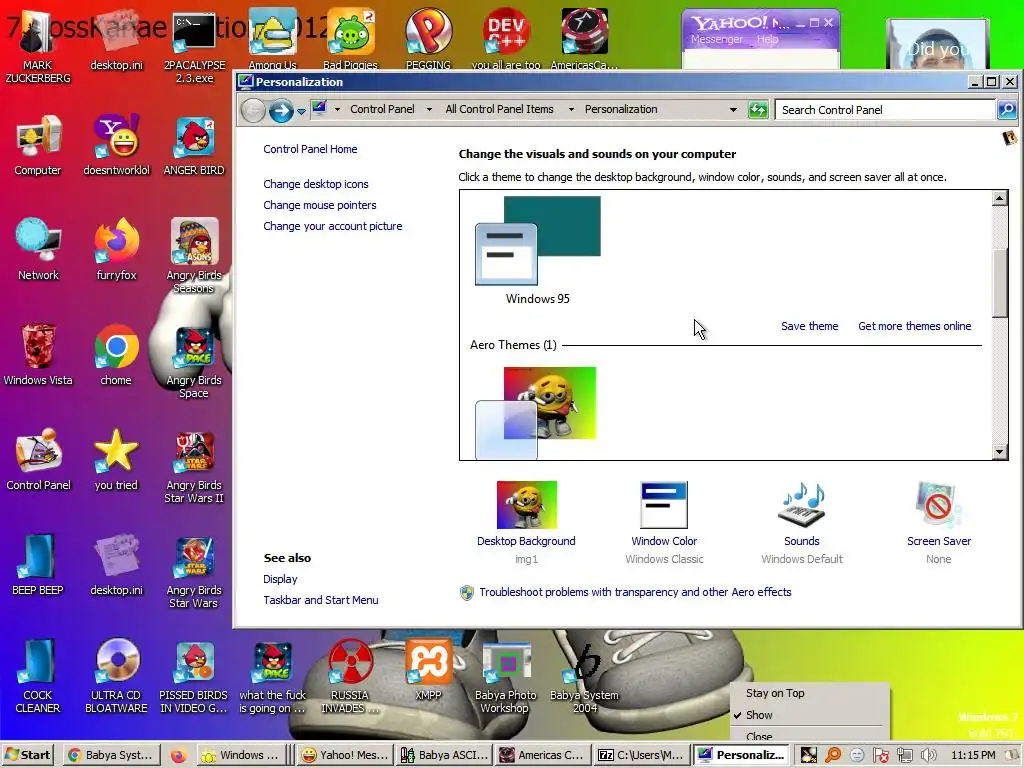Select the BEEP BEEP desktop icon
The height and width of the screenshot is (768, 1024).
[x=38, y=565]
